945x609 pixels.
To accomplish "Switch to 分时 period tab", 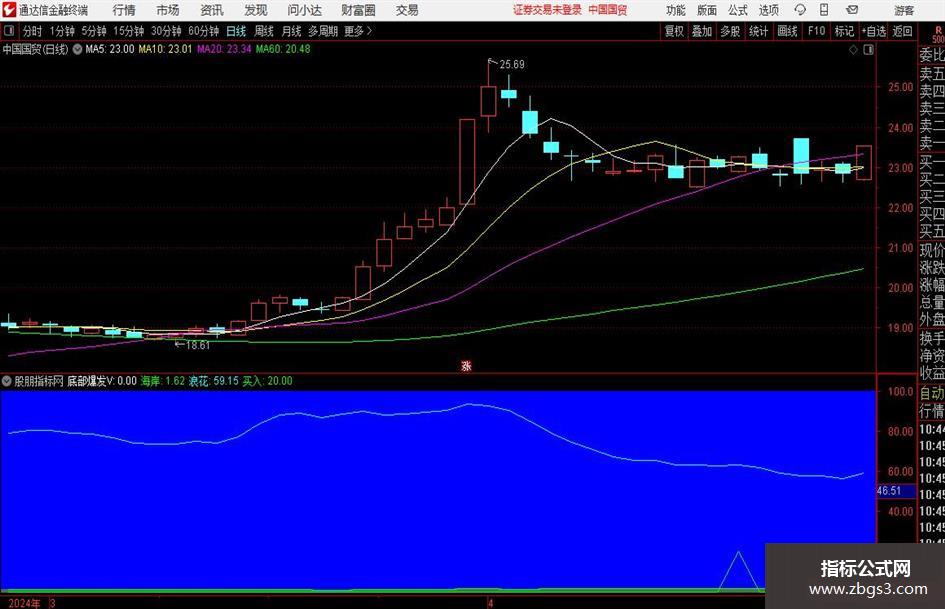I will click(33, 31).
